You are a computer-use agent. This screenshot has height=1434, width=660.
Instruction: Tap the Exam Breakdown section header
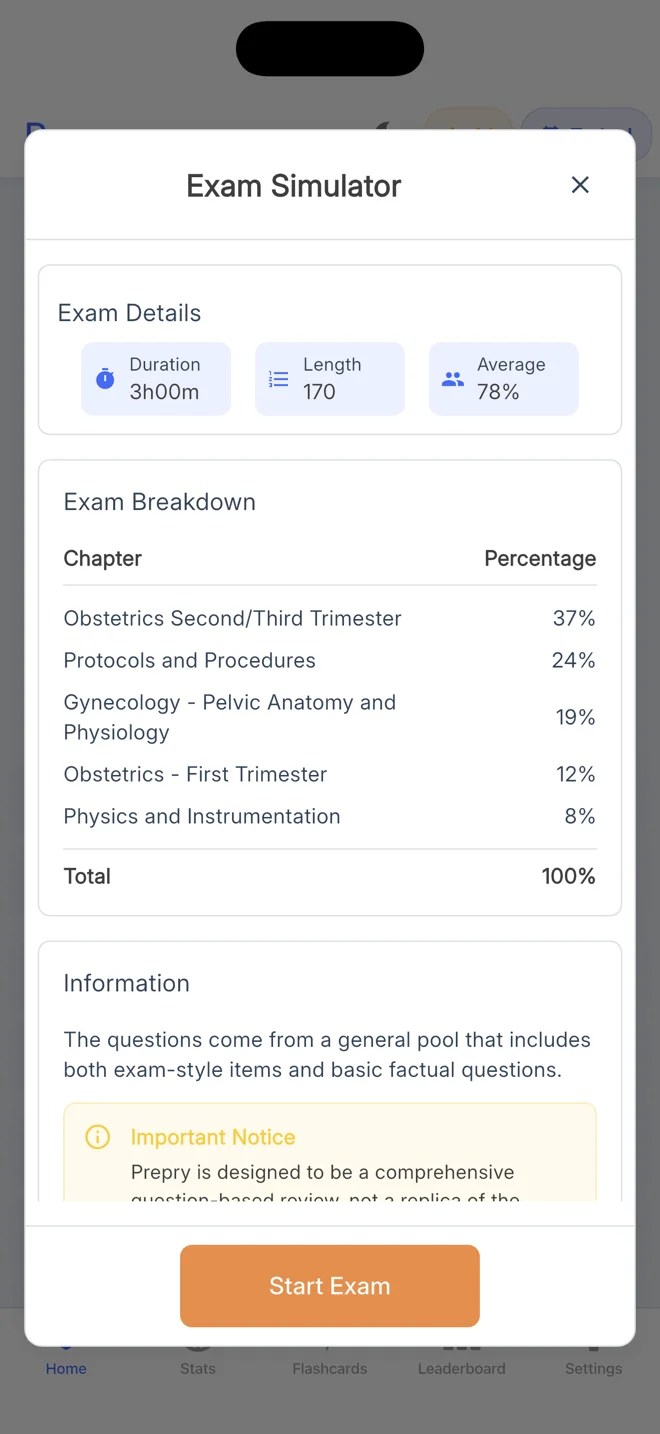(x=159, y=501)
